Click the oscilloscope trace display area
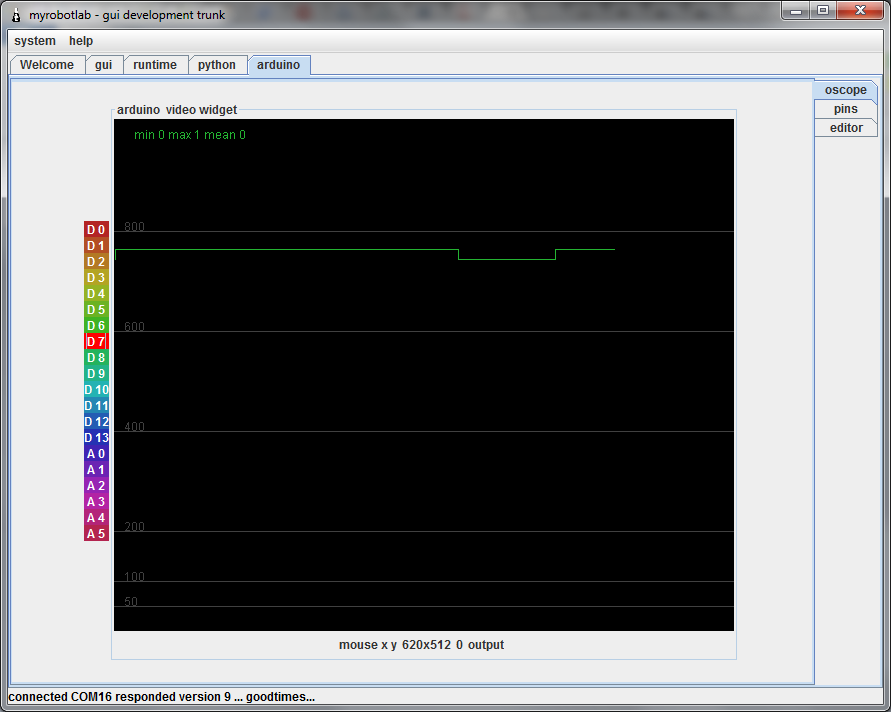 pos(424,374)
